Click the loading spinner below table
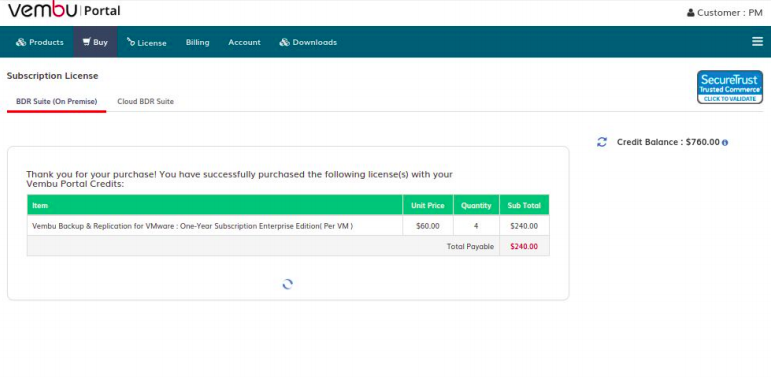This screenshot has height=377, width=771. point(288,284)
